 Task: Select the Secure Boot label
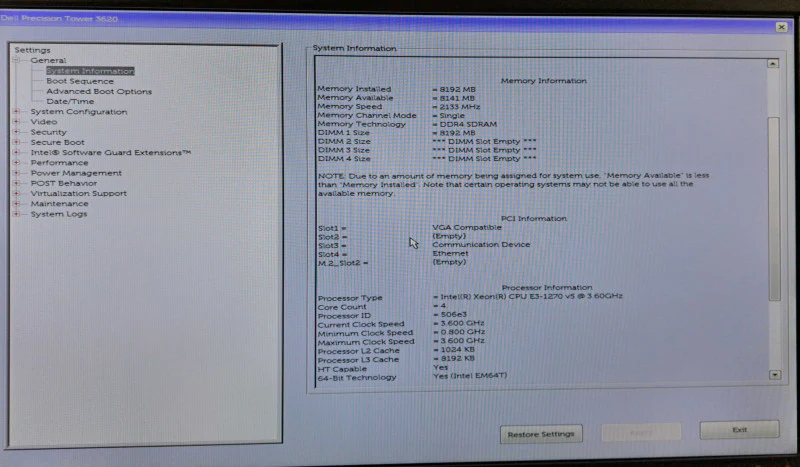[x=58, y=142]
